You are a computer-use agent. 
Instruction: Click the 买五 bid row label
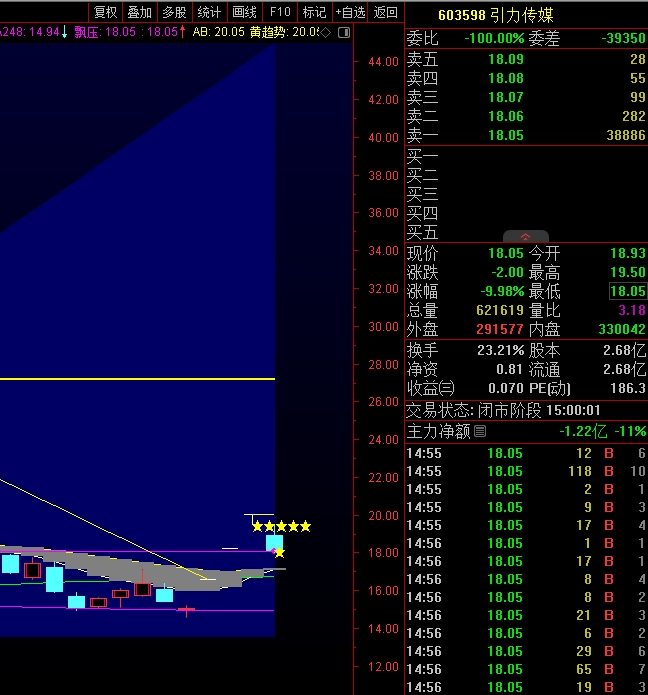(422, 232)
